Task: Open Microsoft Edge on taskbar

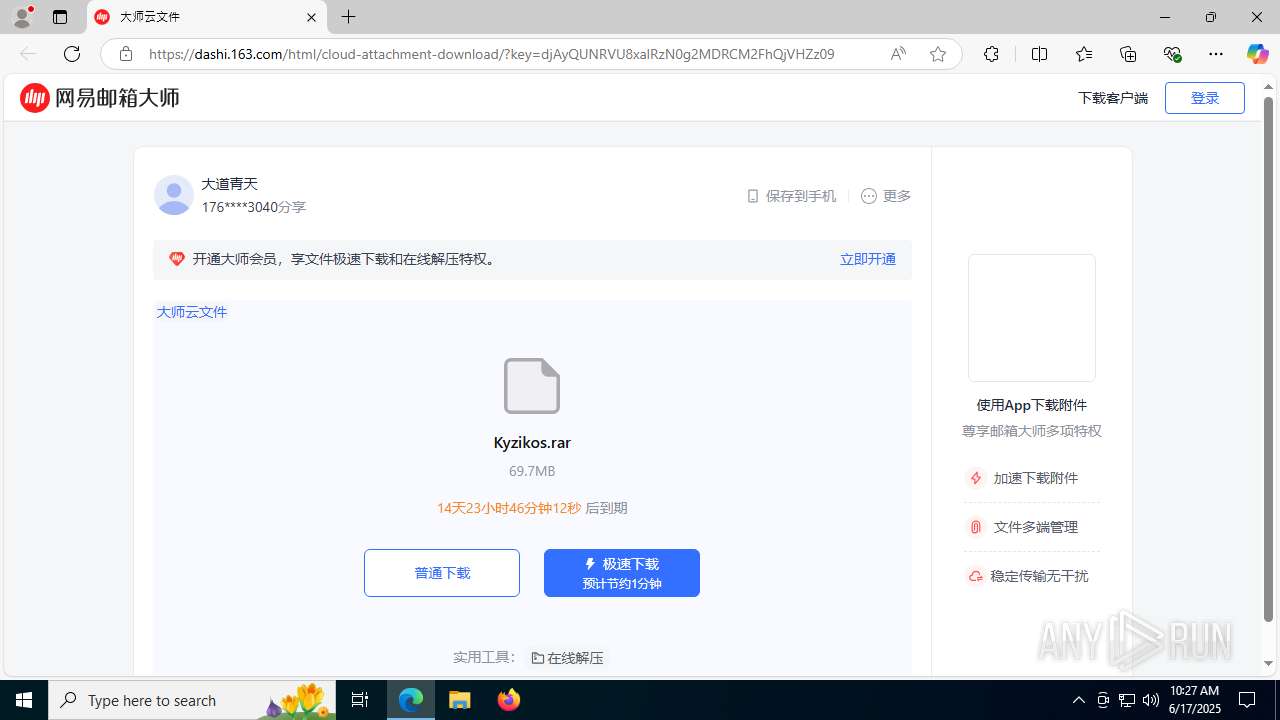Action: 411,700
